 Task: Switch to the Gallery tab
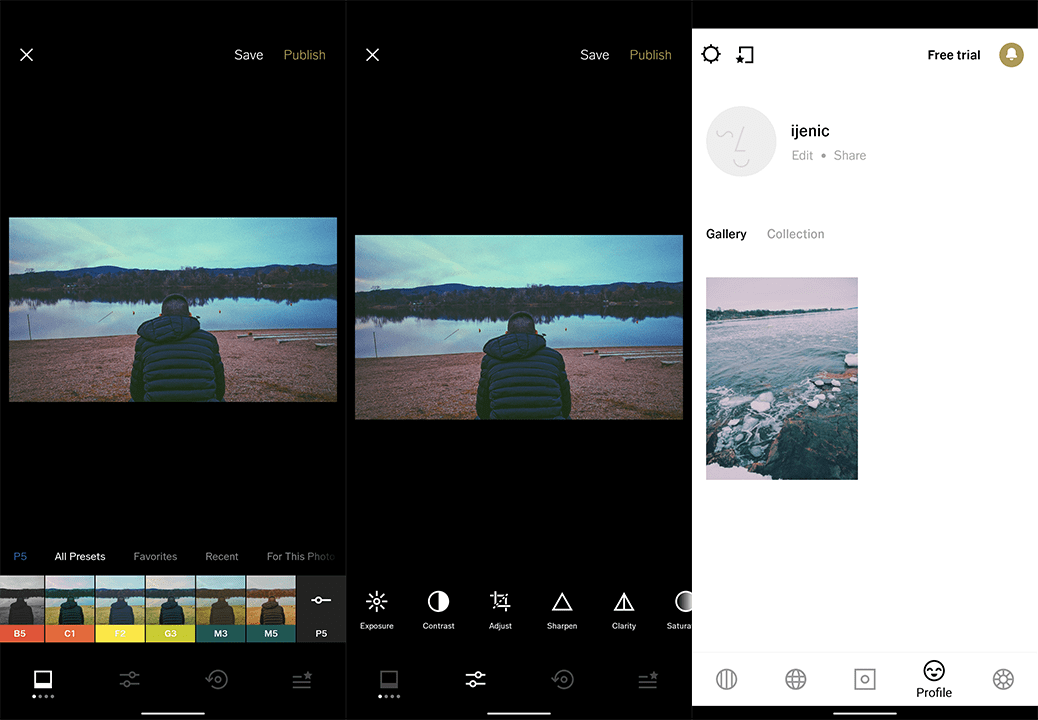[x=726, y=234]
